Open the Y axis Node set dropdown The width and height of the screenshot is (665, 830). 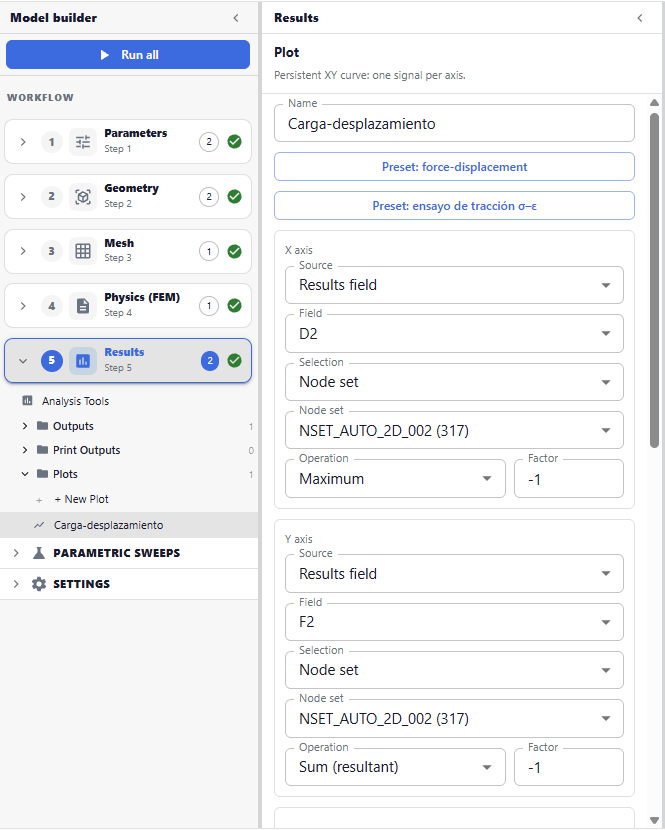pos(454,719)
